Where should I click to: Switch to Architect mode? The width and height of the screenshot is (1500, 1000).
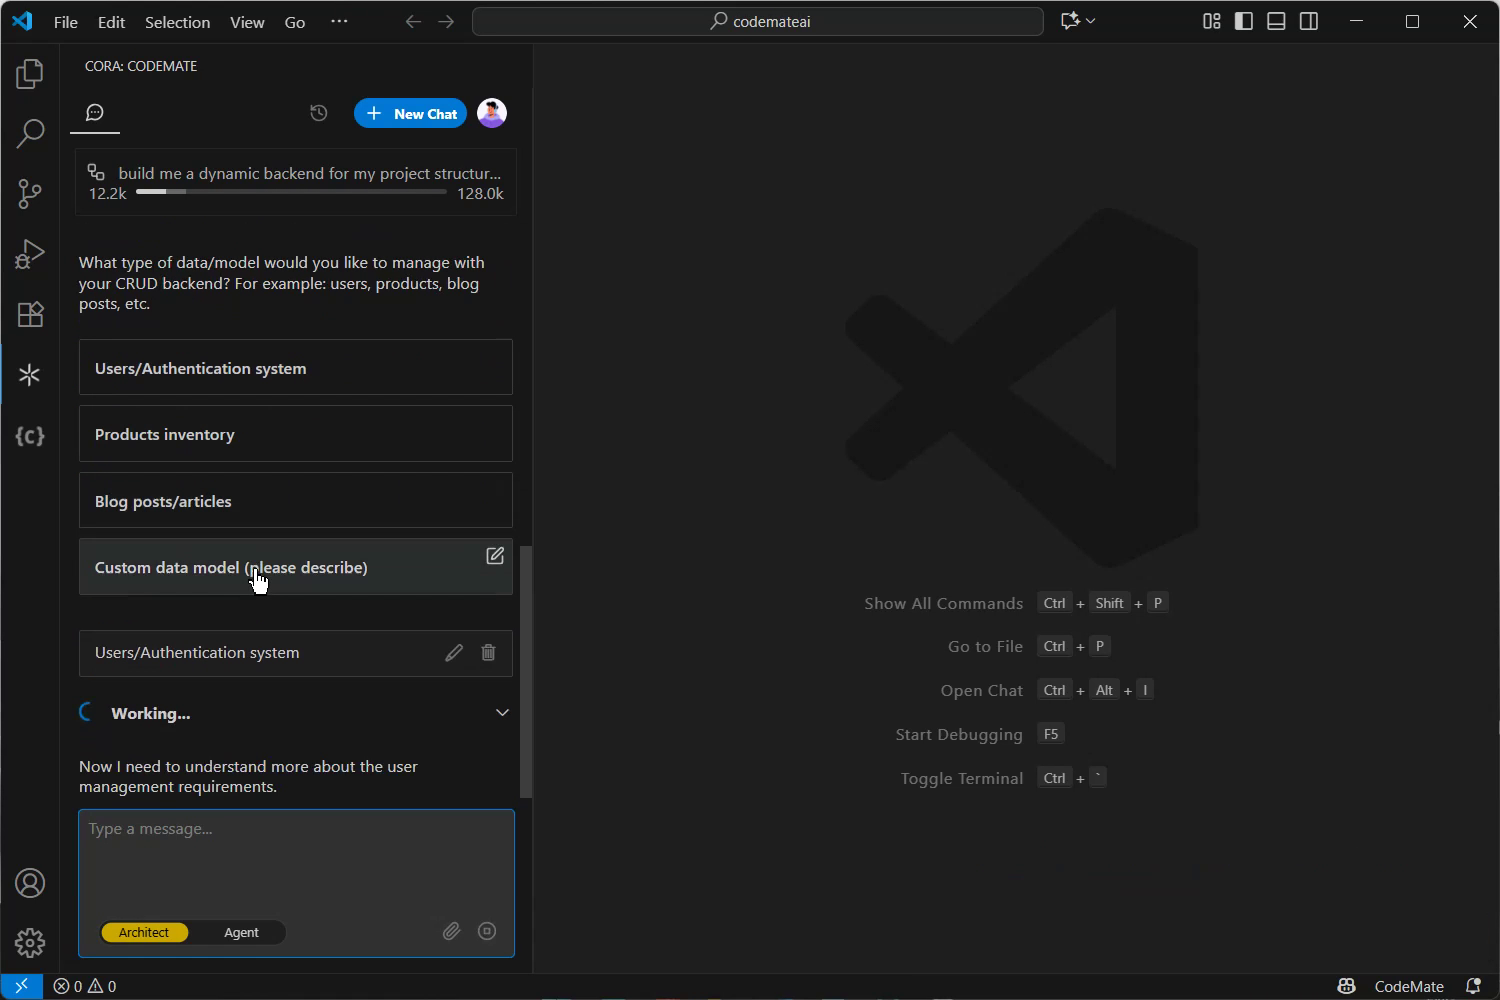pos(144,932)
